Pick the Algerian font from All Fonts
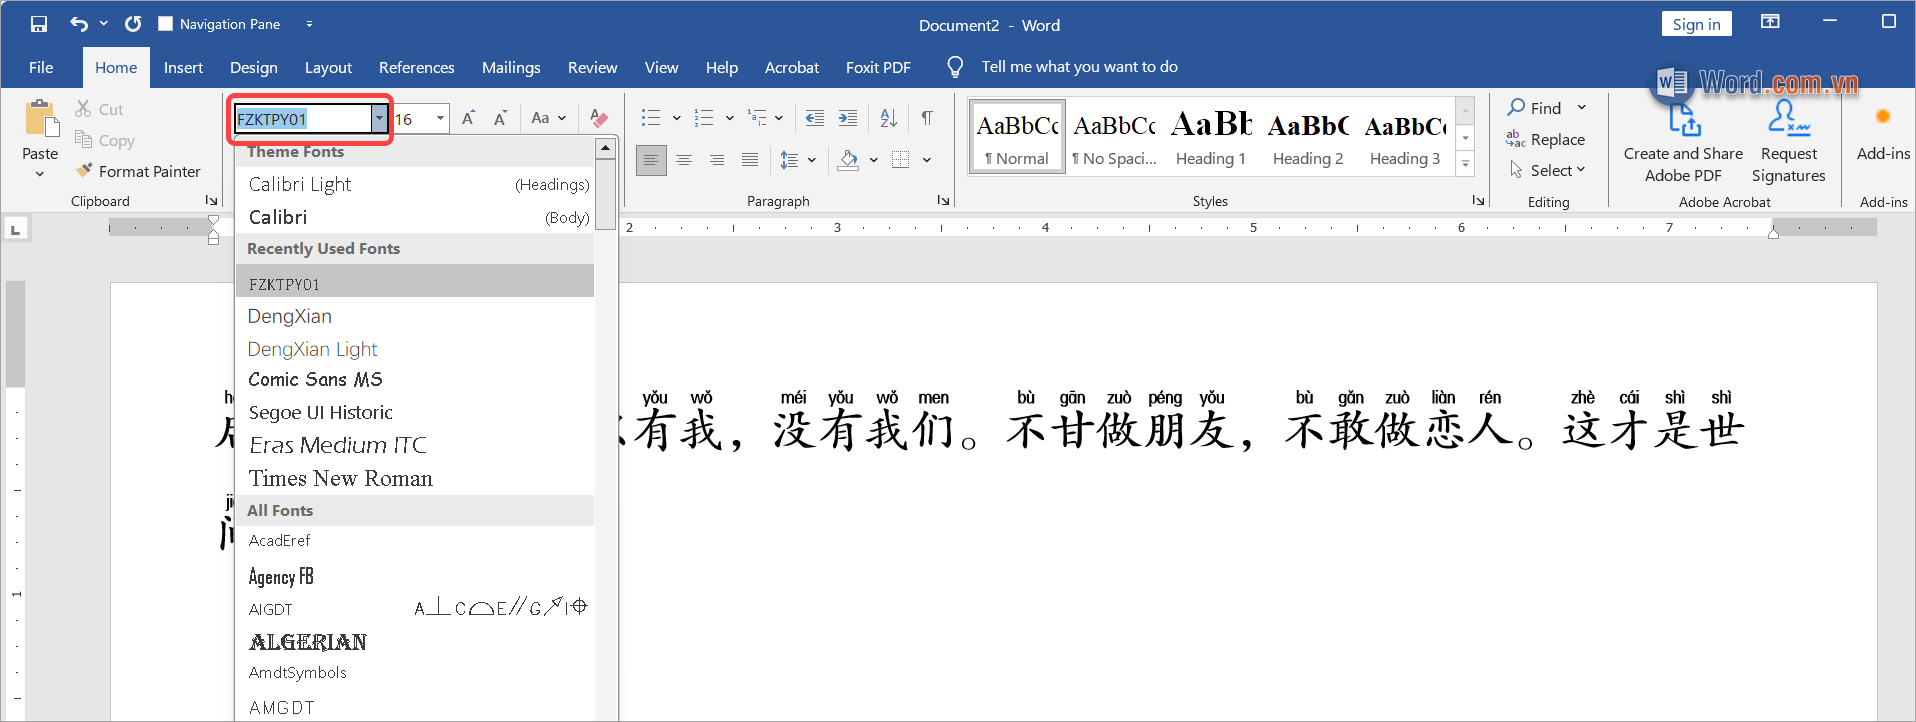This screenshot has height=722, width=1916. tap(415, 641)
